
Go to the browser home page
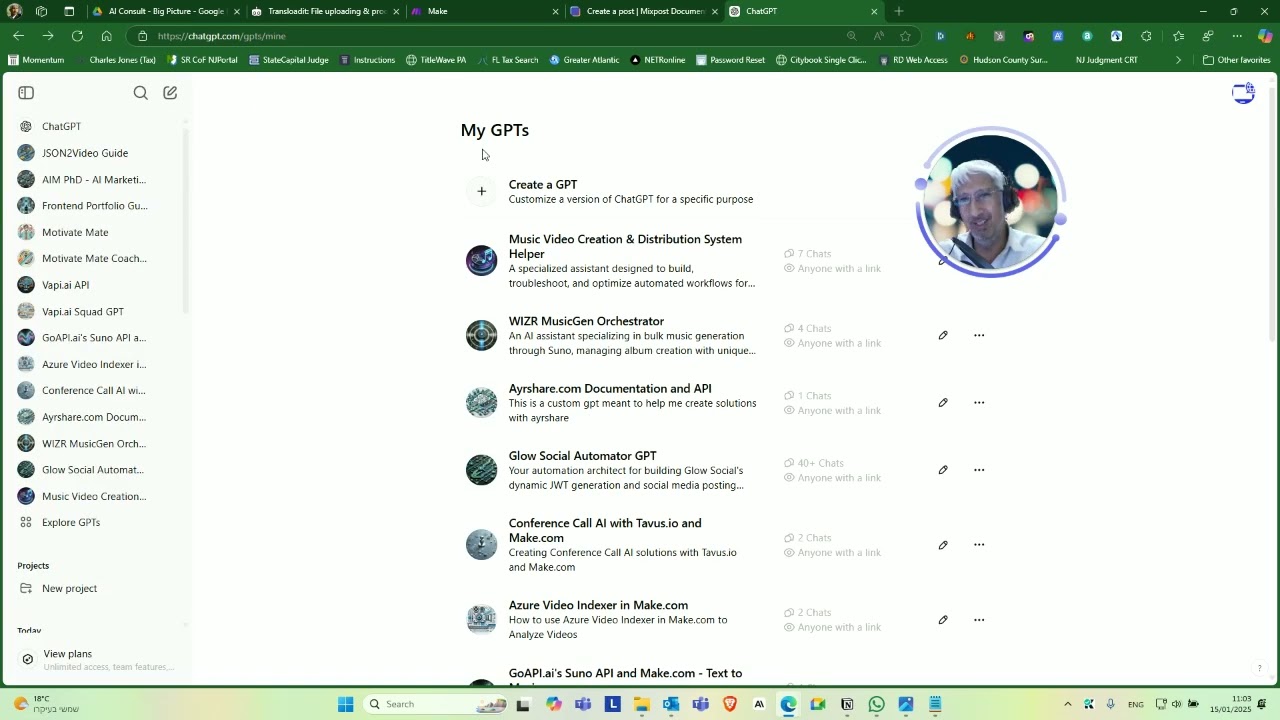click(x=106, y=36)
